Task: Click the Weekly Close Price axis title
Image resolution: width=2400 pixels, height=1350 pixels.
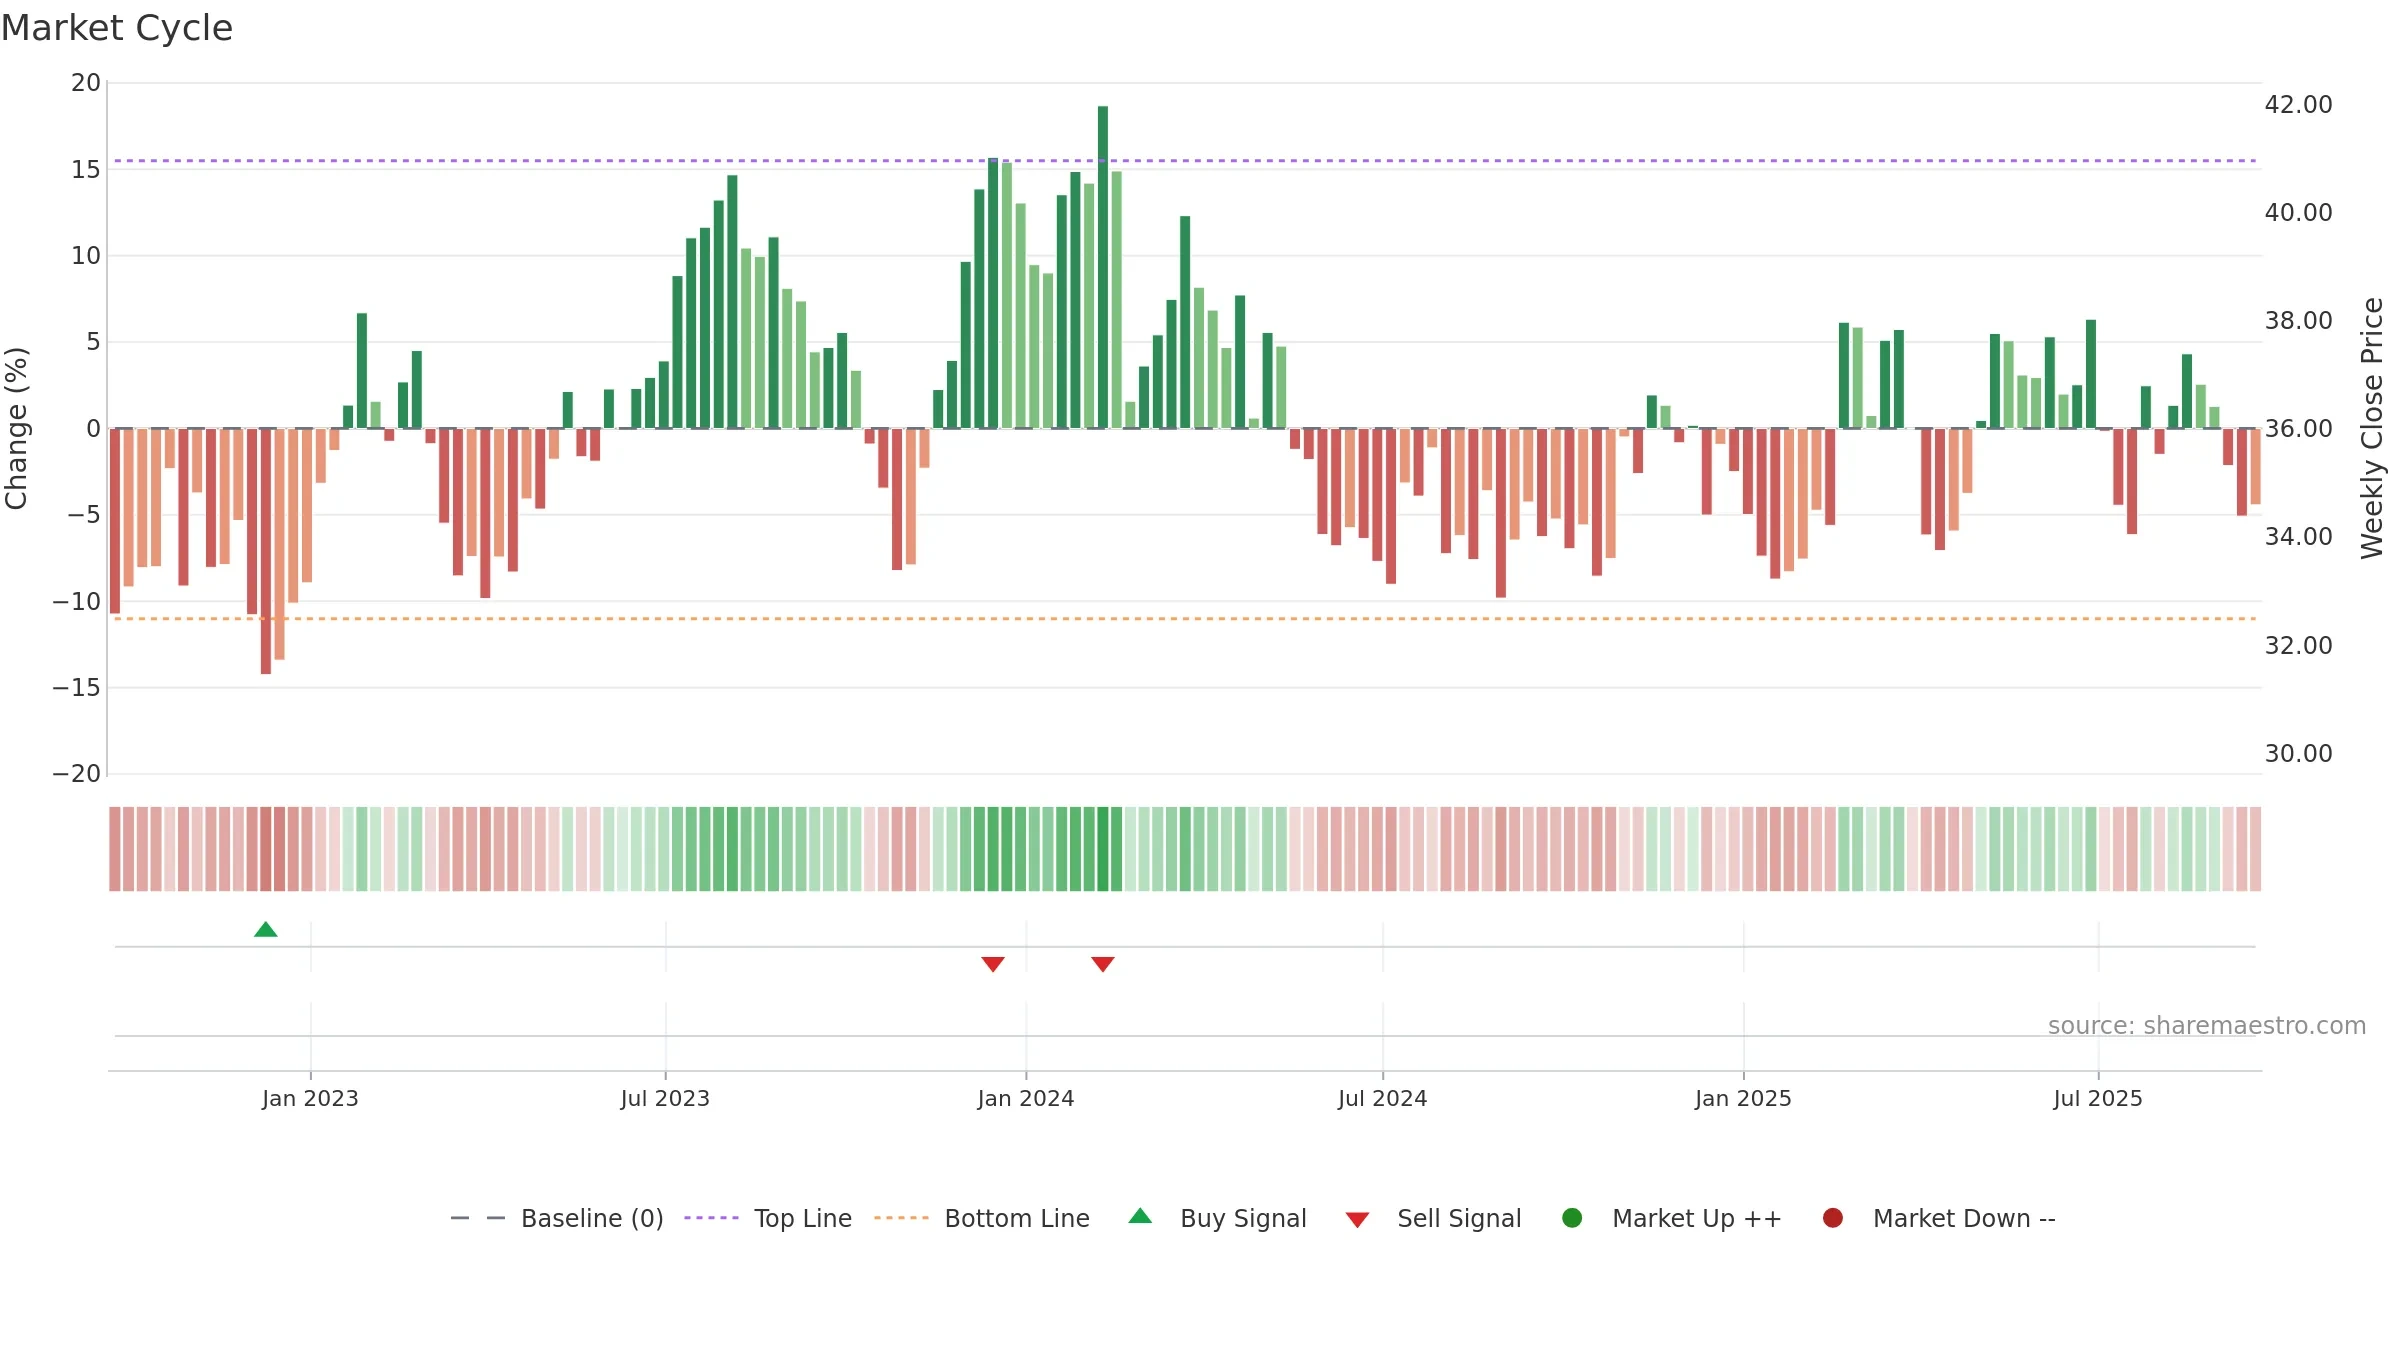Action: 2372,428
